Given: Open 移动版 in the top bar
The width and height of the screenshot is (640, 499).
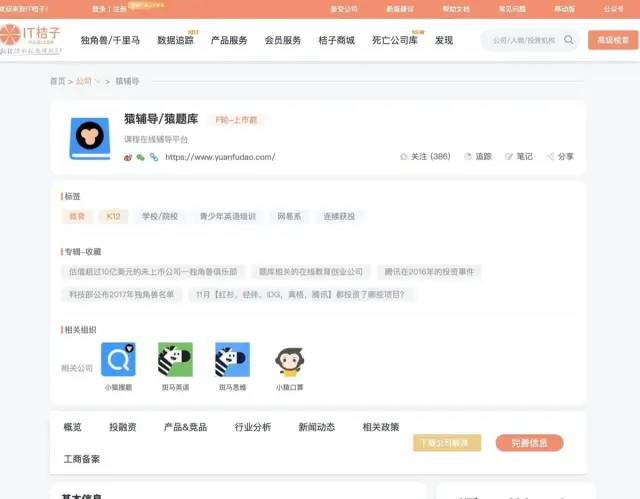Looking at the screenshot, I should point(564,9).
